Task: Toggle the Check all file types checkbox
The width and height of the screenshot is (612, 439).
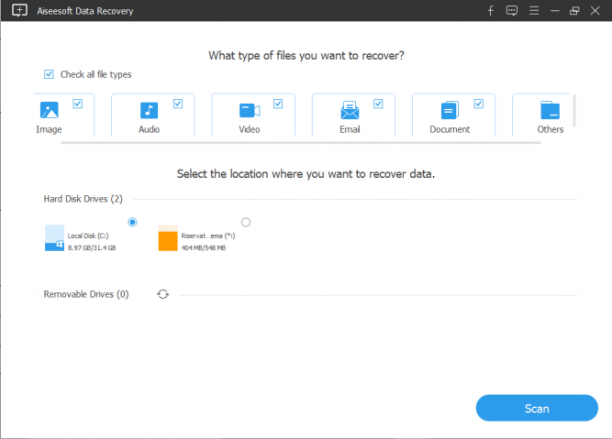Action: click(49, 74)
